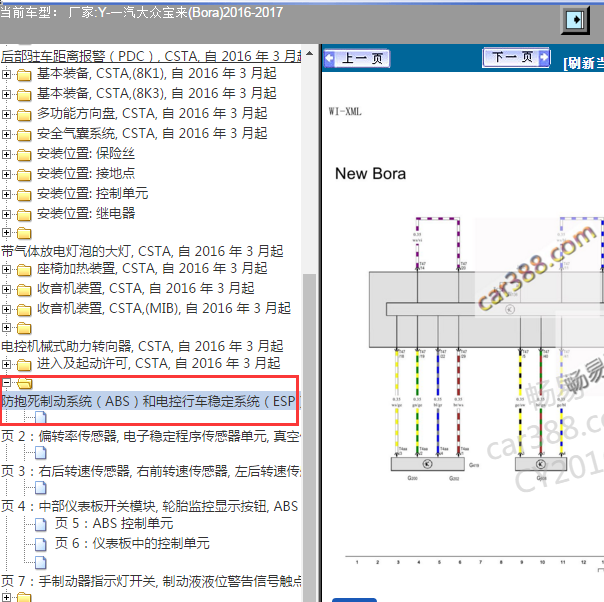The width and height of the screenshot is (604, 602).
Task: Click folder icon beside 收音机装置 (MIB)
Action: 24,309
